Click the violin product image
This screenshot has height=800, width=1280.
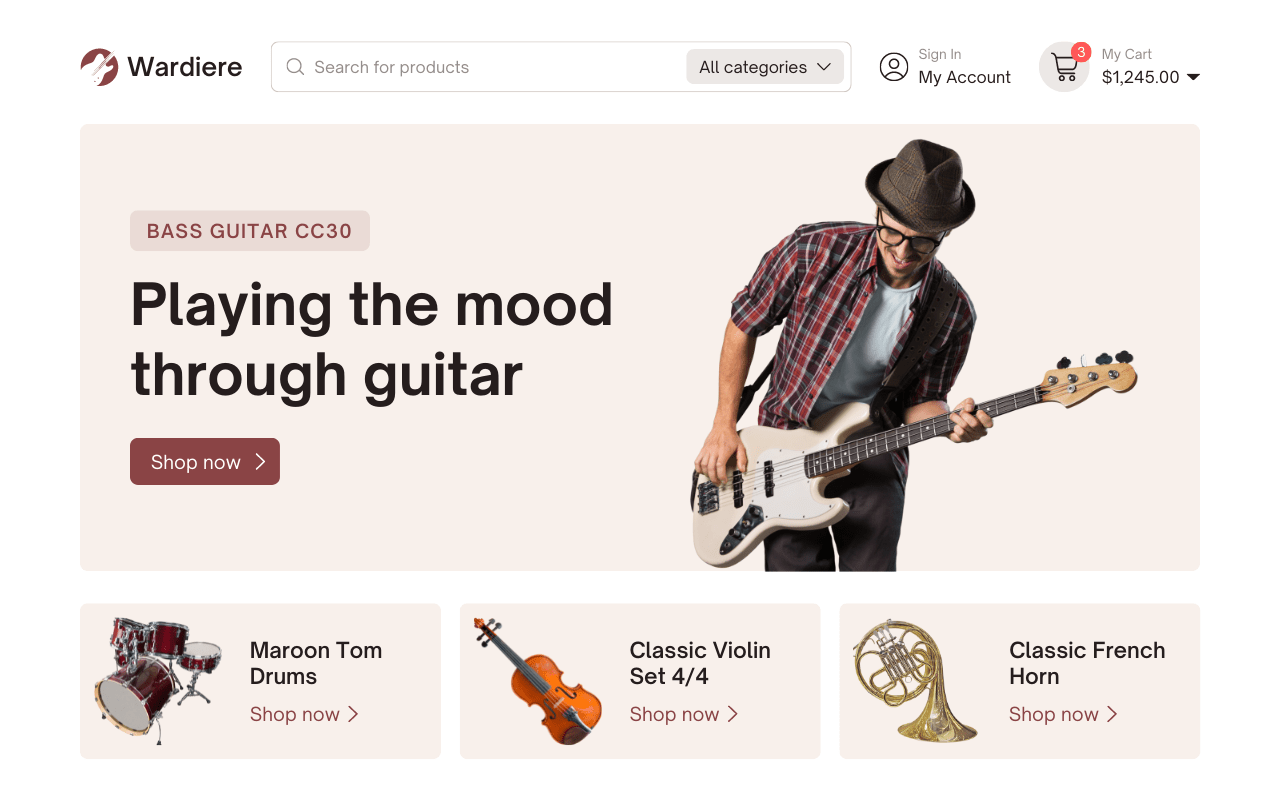[x=540, y=680]
